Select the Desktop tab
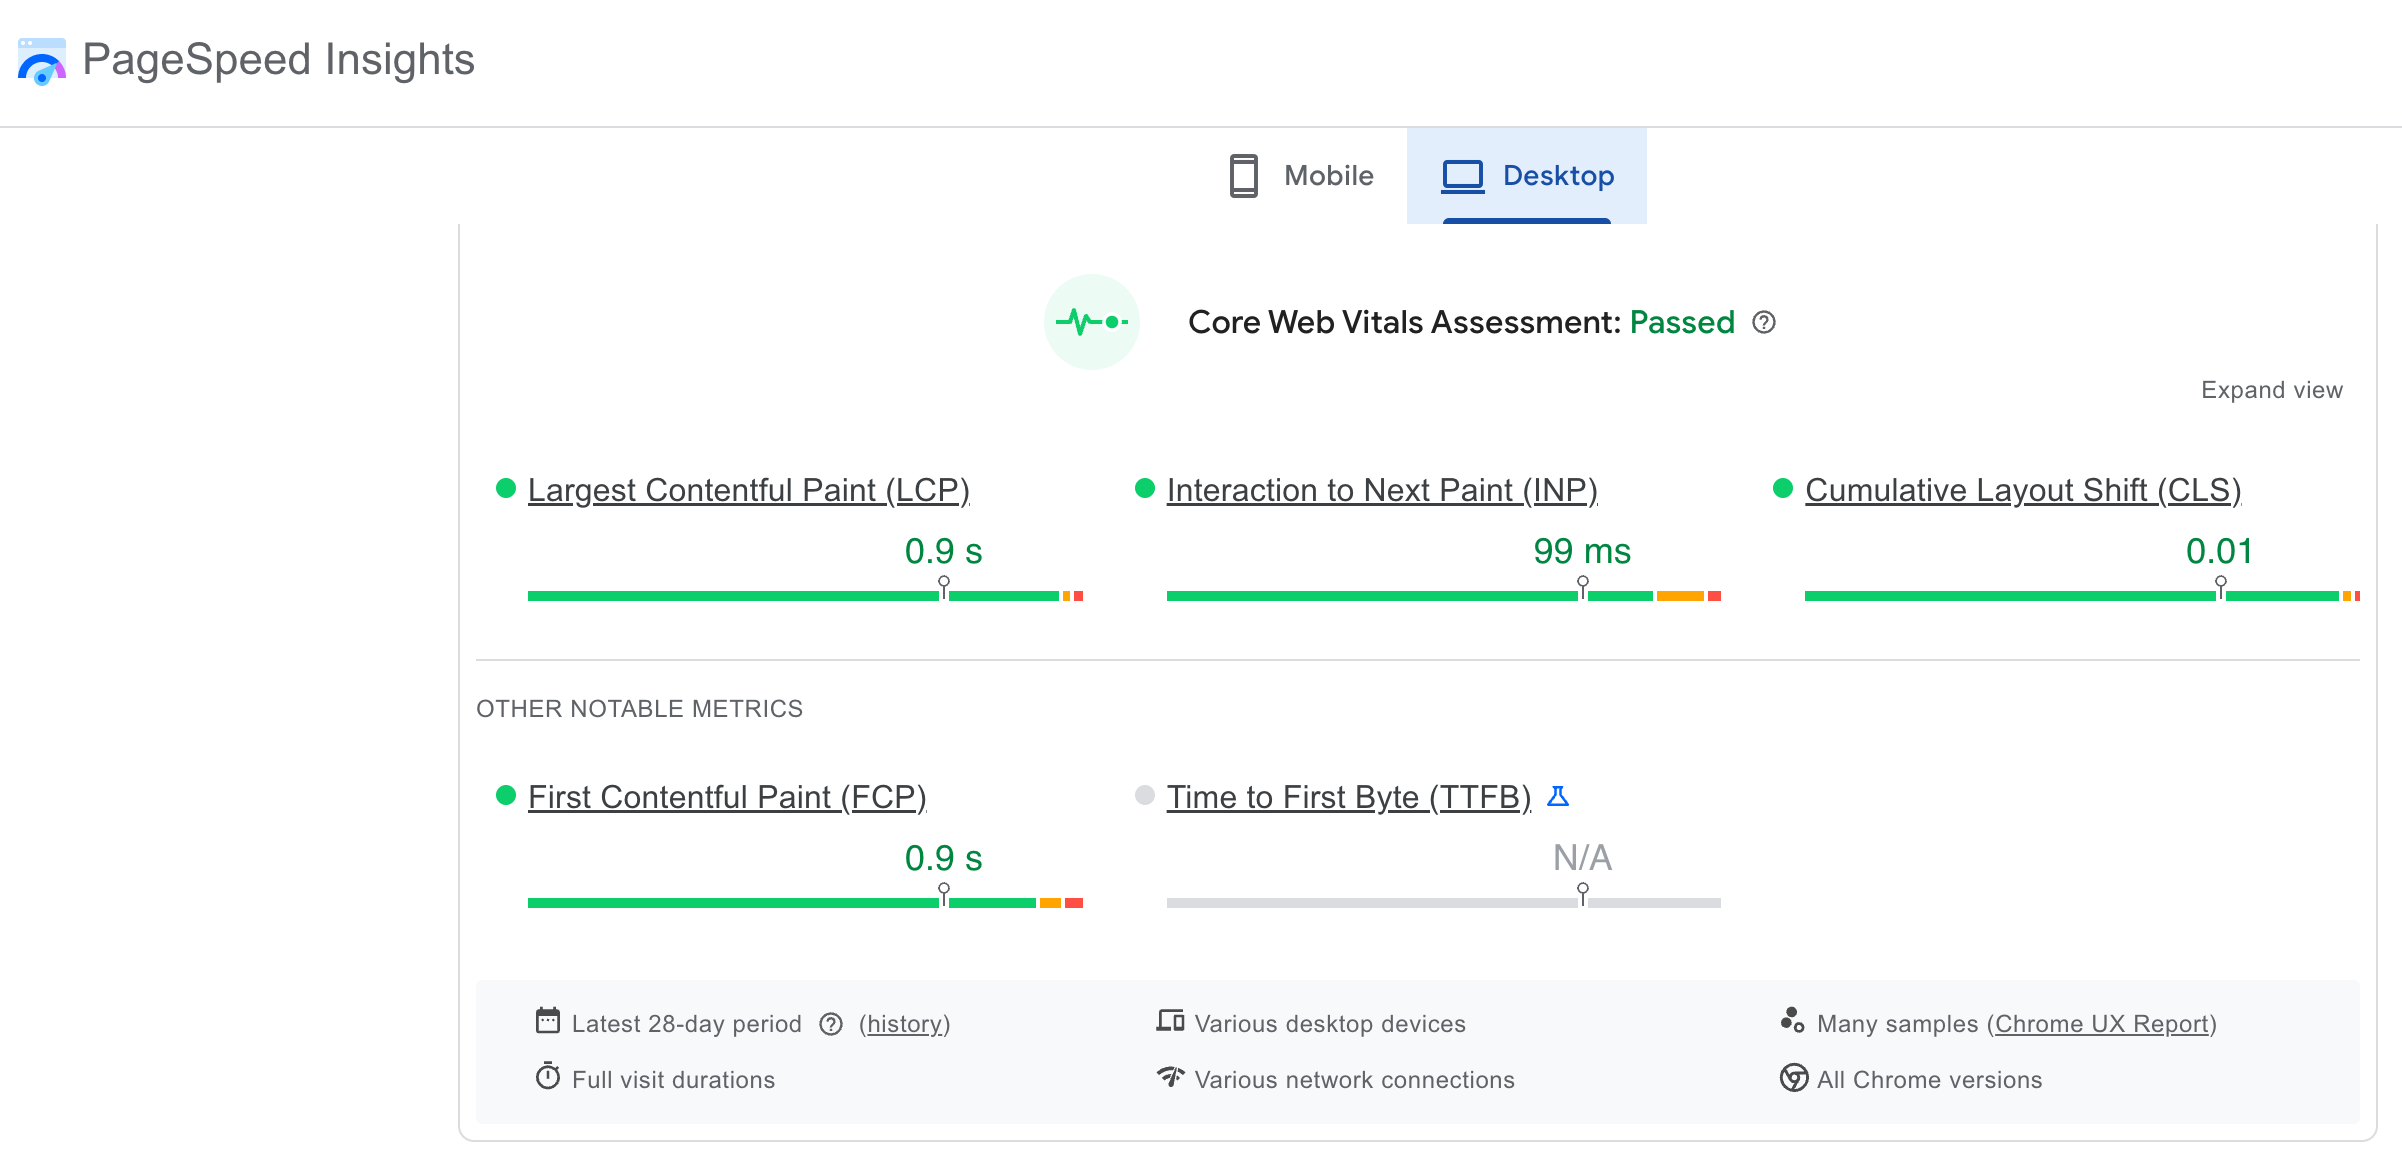 1527,176
